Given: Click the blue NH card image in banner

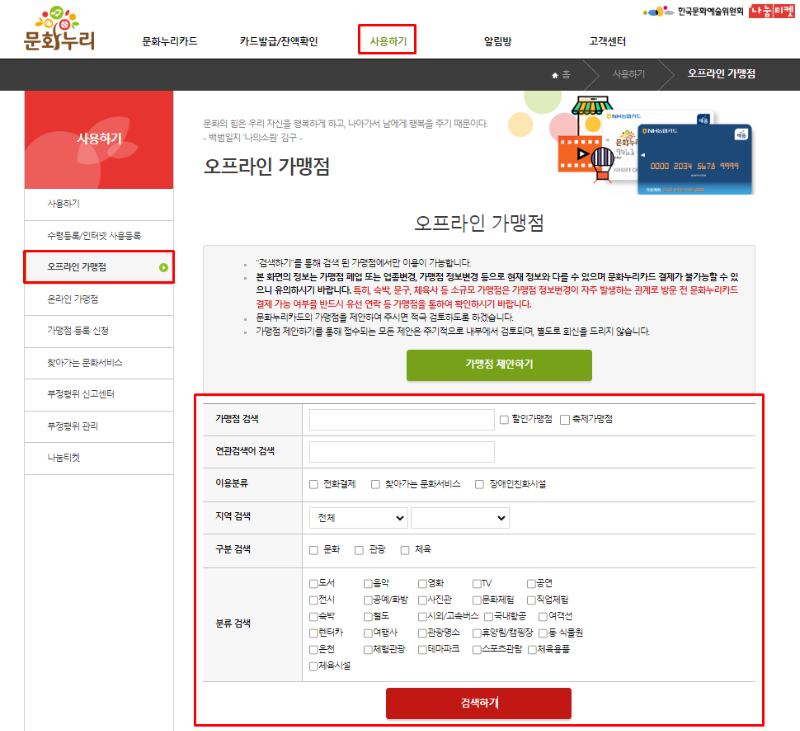Looking at the screenshot, I should 695,160.
